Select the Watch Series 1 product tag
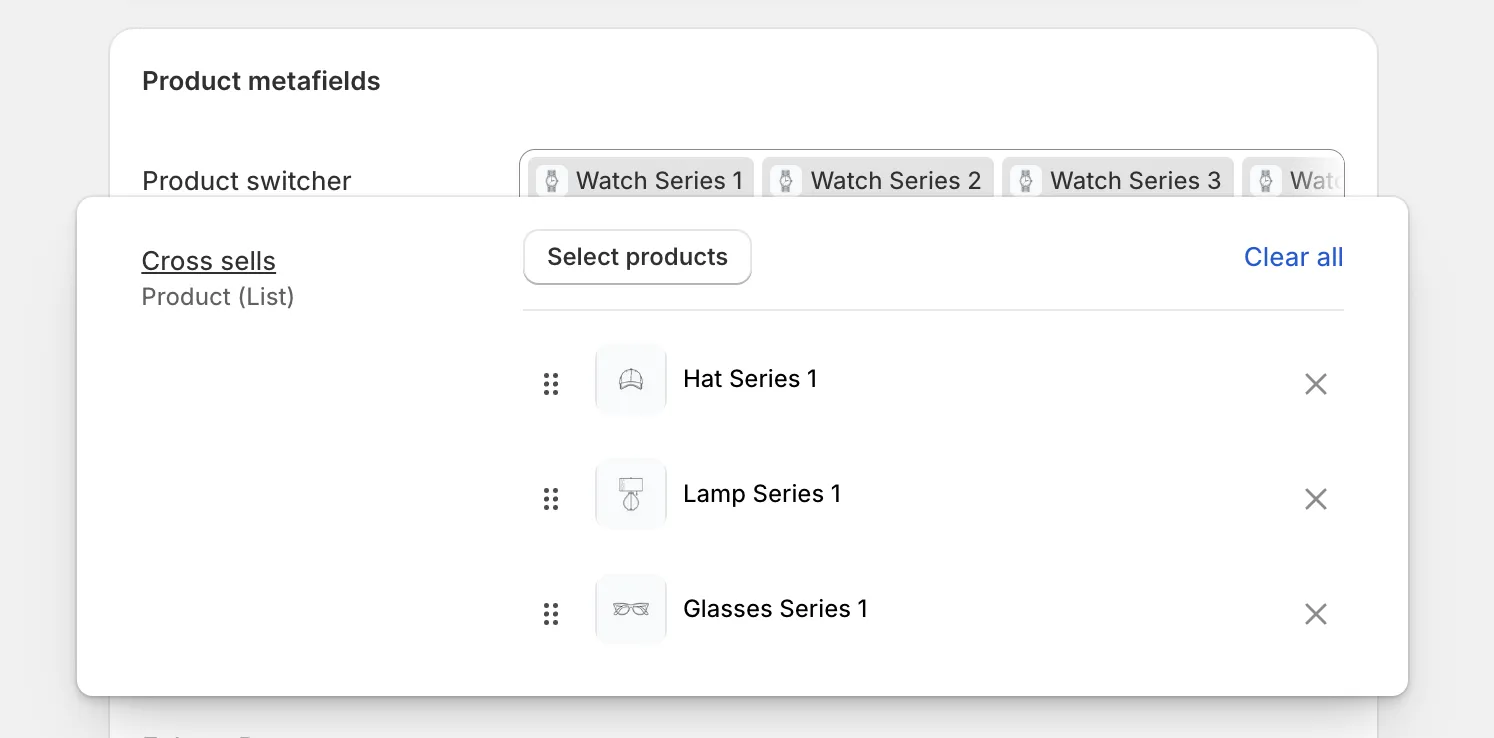 tap(640, 180)
